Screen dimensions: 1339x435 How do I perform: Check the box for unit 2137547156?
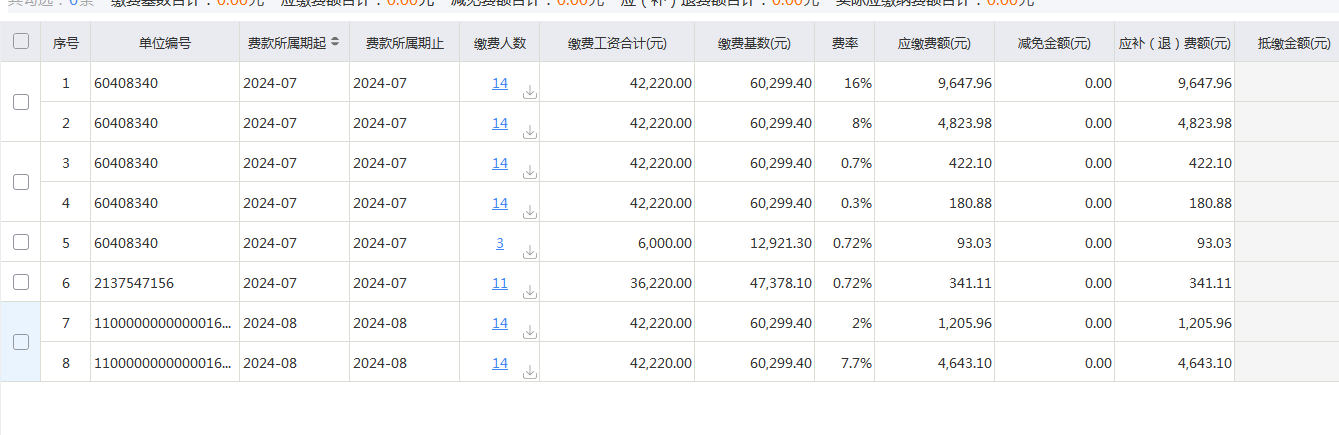20,282
